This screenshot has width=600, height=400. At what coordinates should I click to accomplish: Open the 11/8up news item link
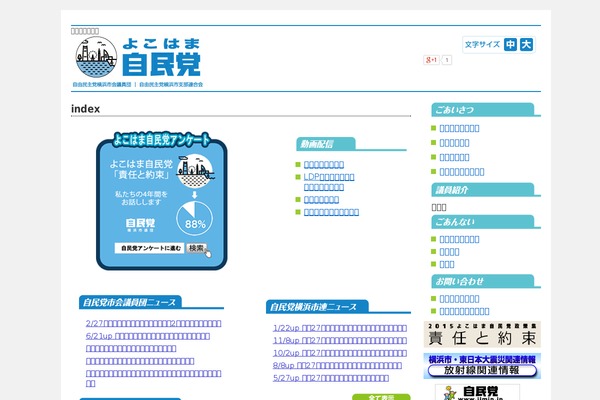click(x=340, y=341)
